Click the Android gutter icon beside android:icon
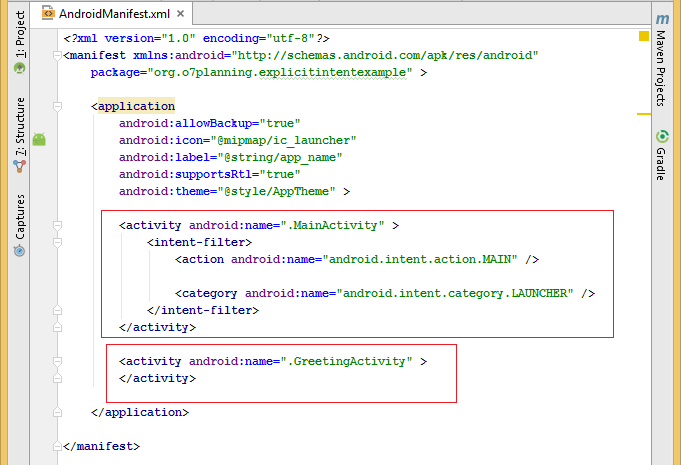The image size is (681, 465). pyautogui.click(x=39, y=139)
